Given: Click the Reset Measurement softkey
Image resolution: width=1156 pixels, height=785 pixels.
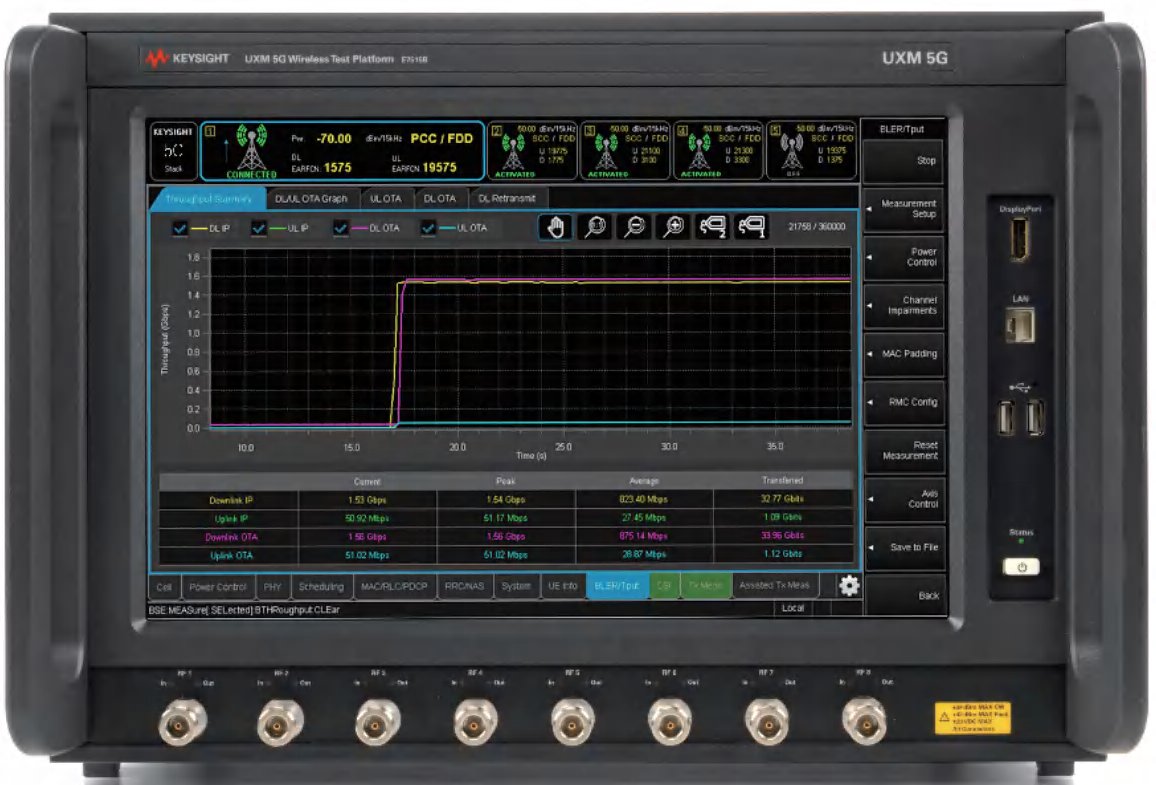Looking at the screenshot, I should [x=904, y=450].
